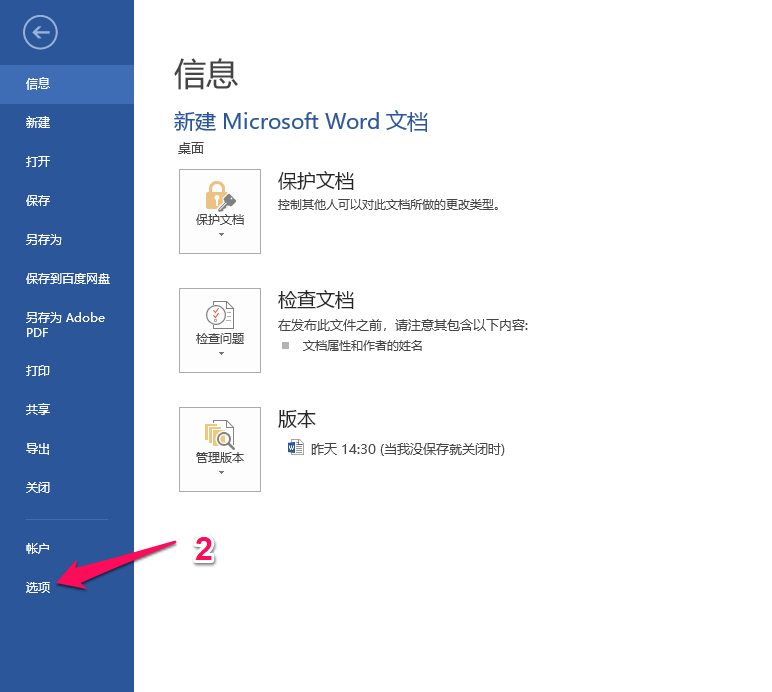Open the autosaved Word file icon

point(295,448)
